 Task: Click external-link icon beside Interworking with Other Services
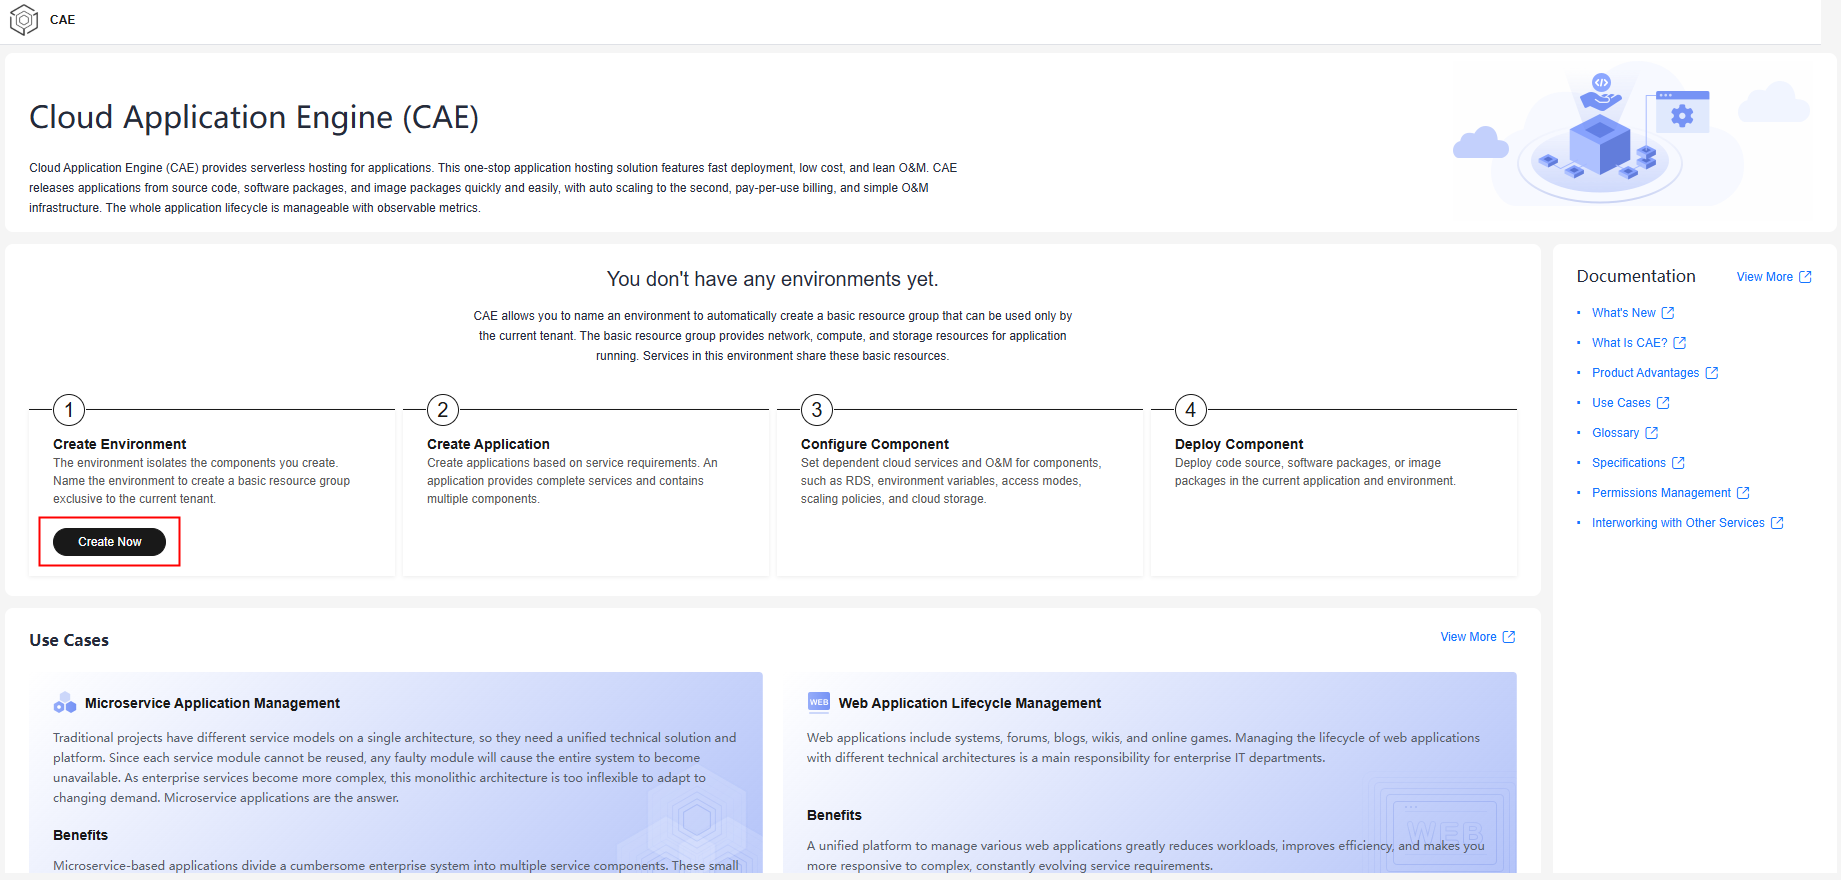(x=1777, y=523)
